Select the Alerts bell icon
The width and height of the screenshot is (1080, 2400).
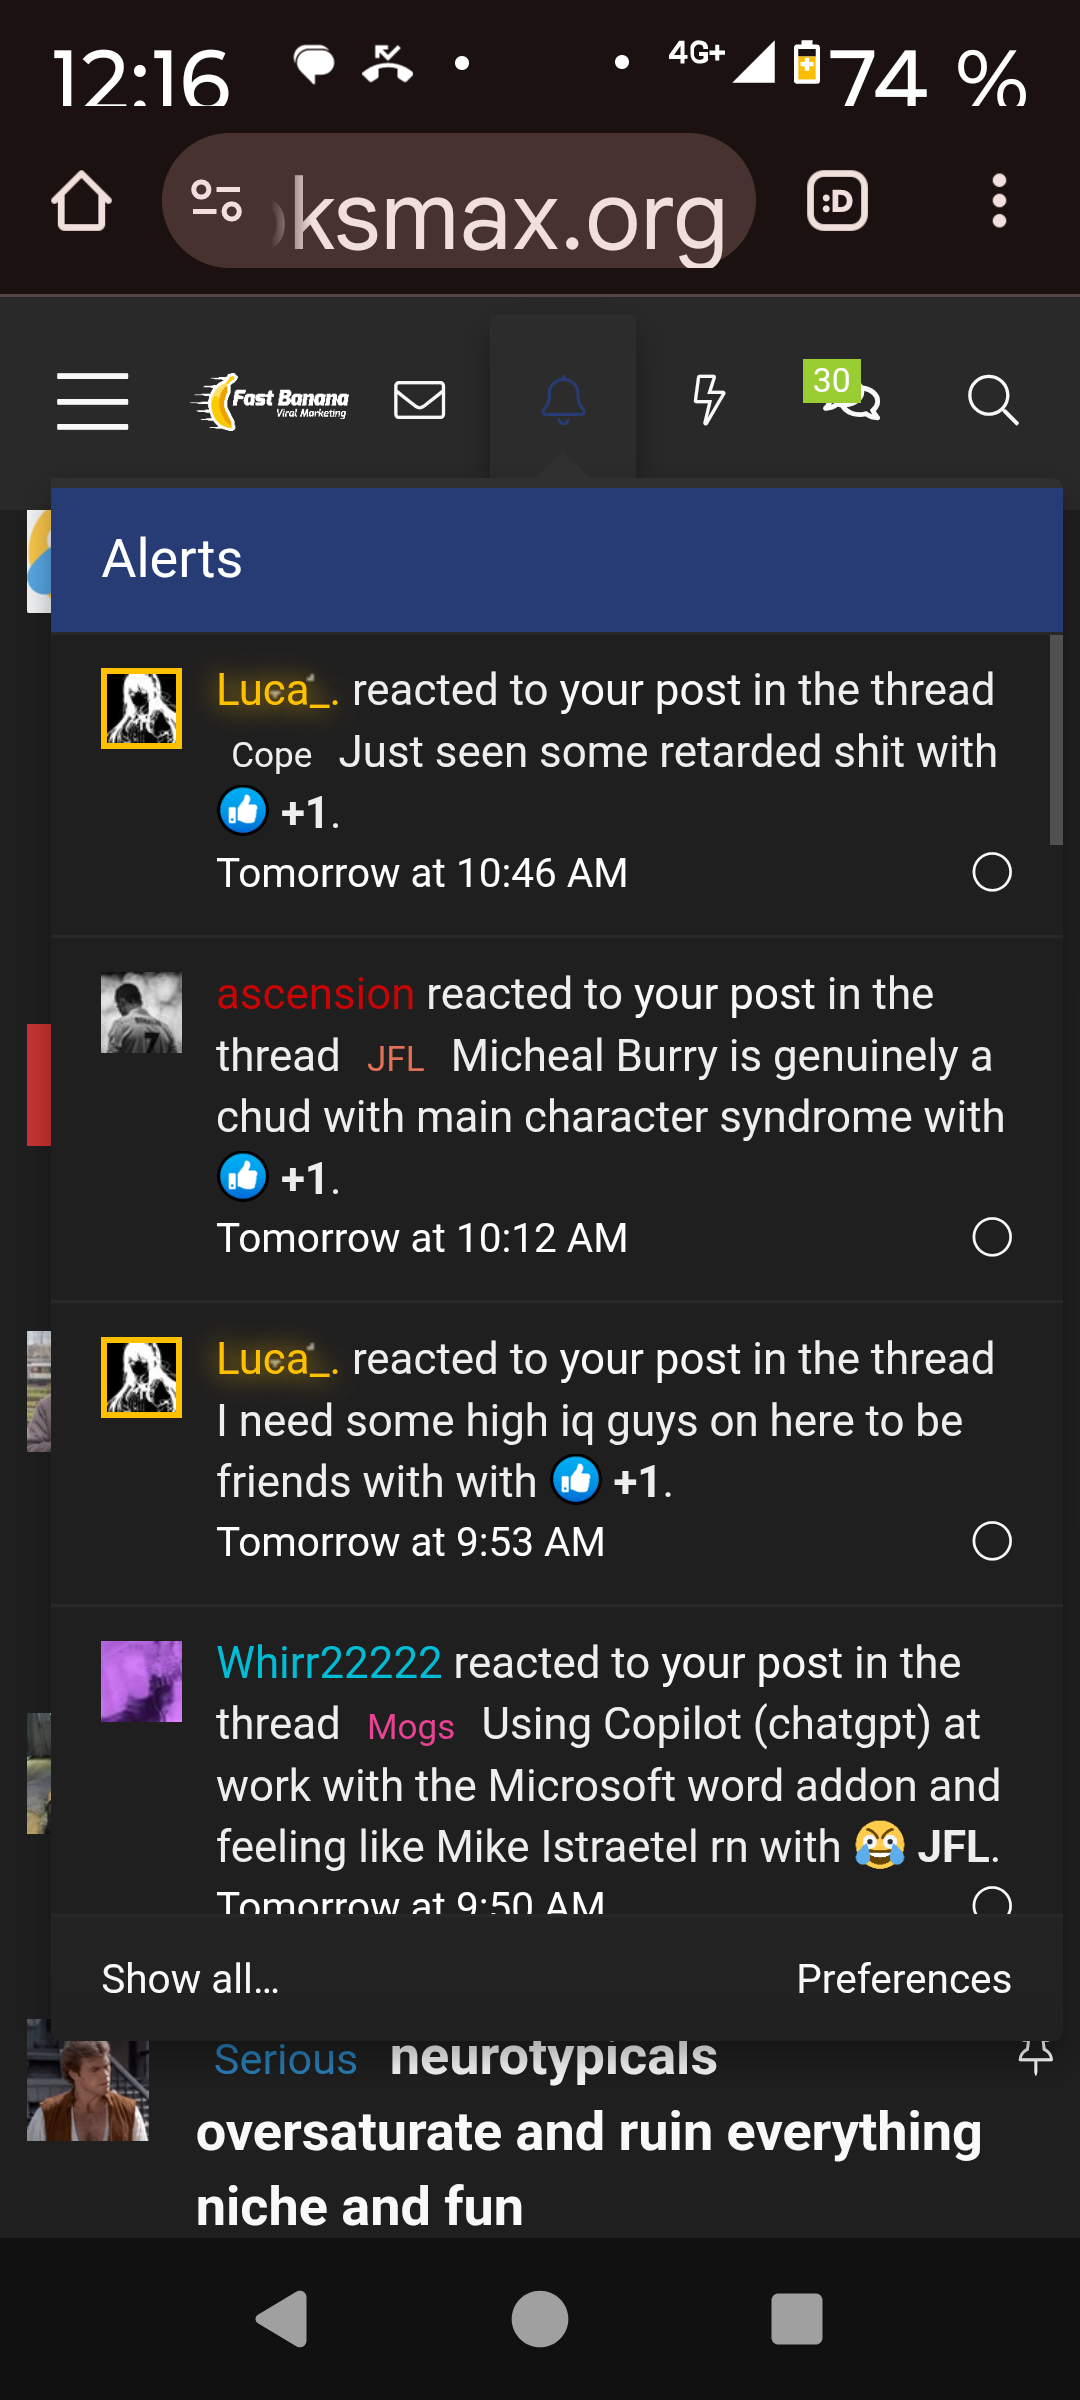tap(562, 398)
